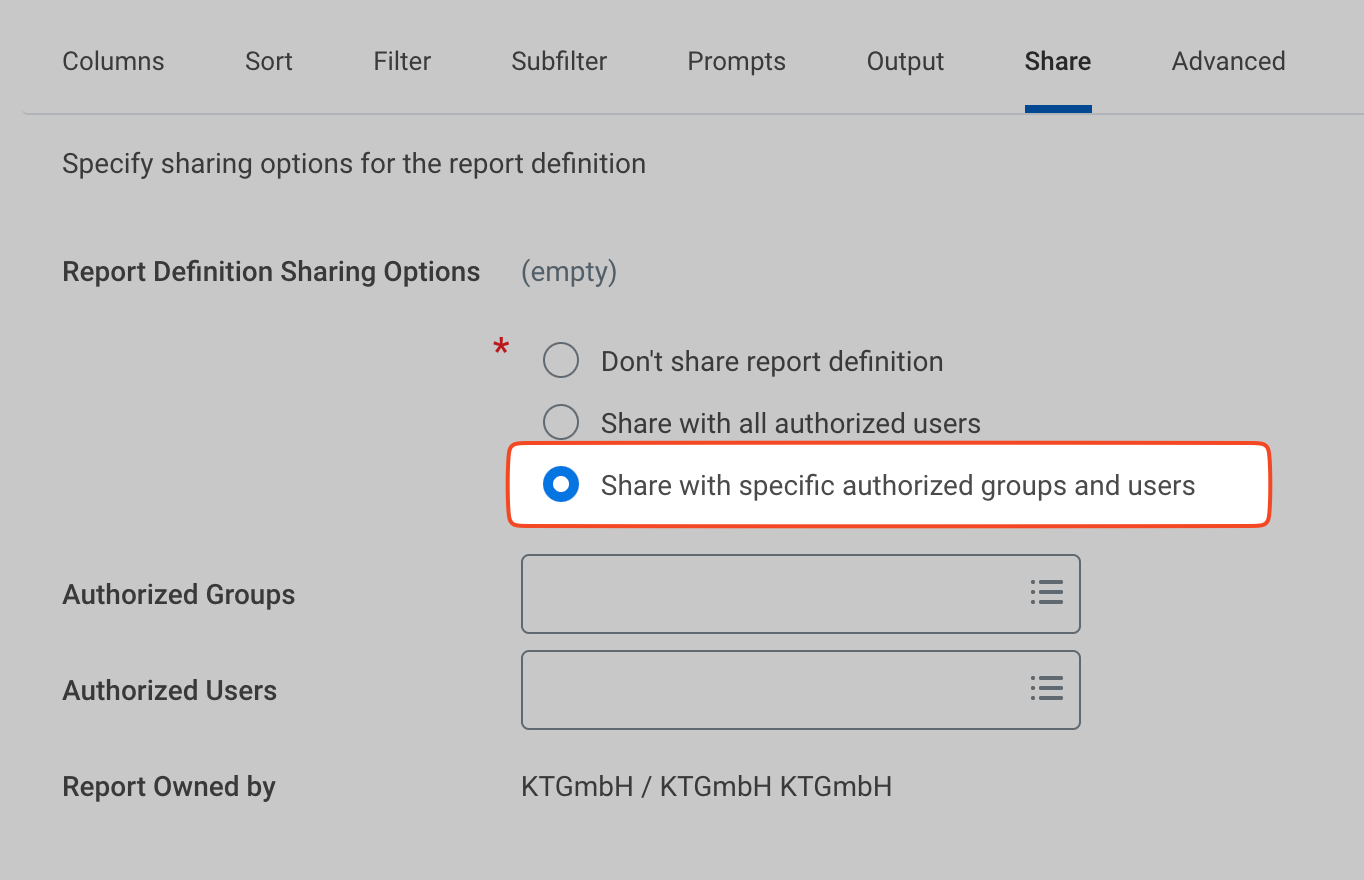This screenshot has height=880, width=1364.
Task: Open the Authorized Users prompt list icon
Action: coord(1046,689)
